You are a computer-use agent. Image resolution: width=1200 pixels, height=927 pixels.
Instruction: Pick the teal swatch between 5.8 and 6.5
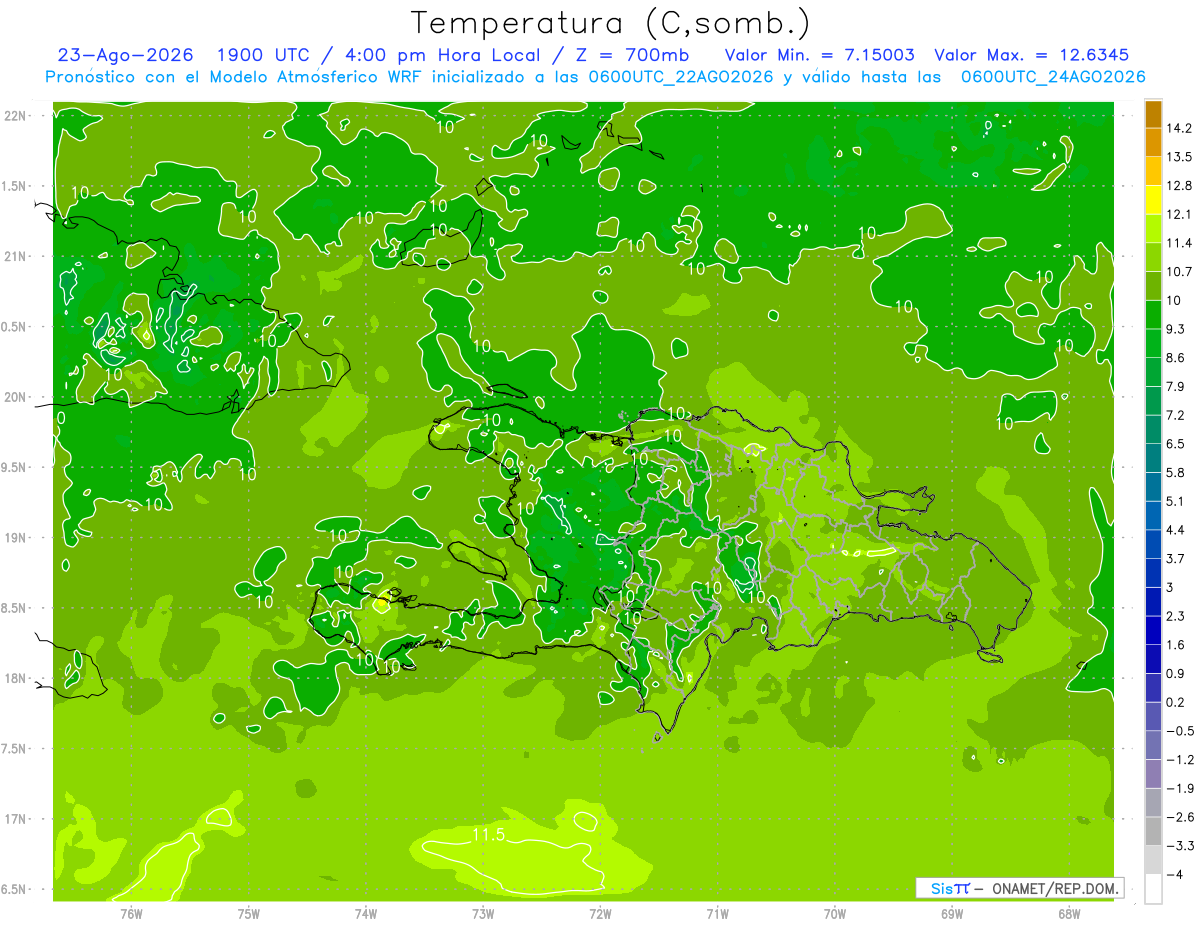coord(1153,458)
